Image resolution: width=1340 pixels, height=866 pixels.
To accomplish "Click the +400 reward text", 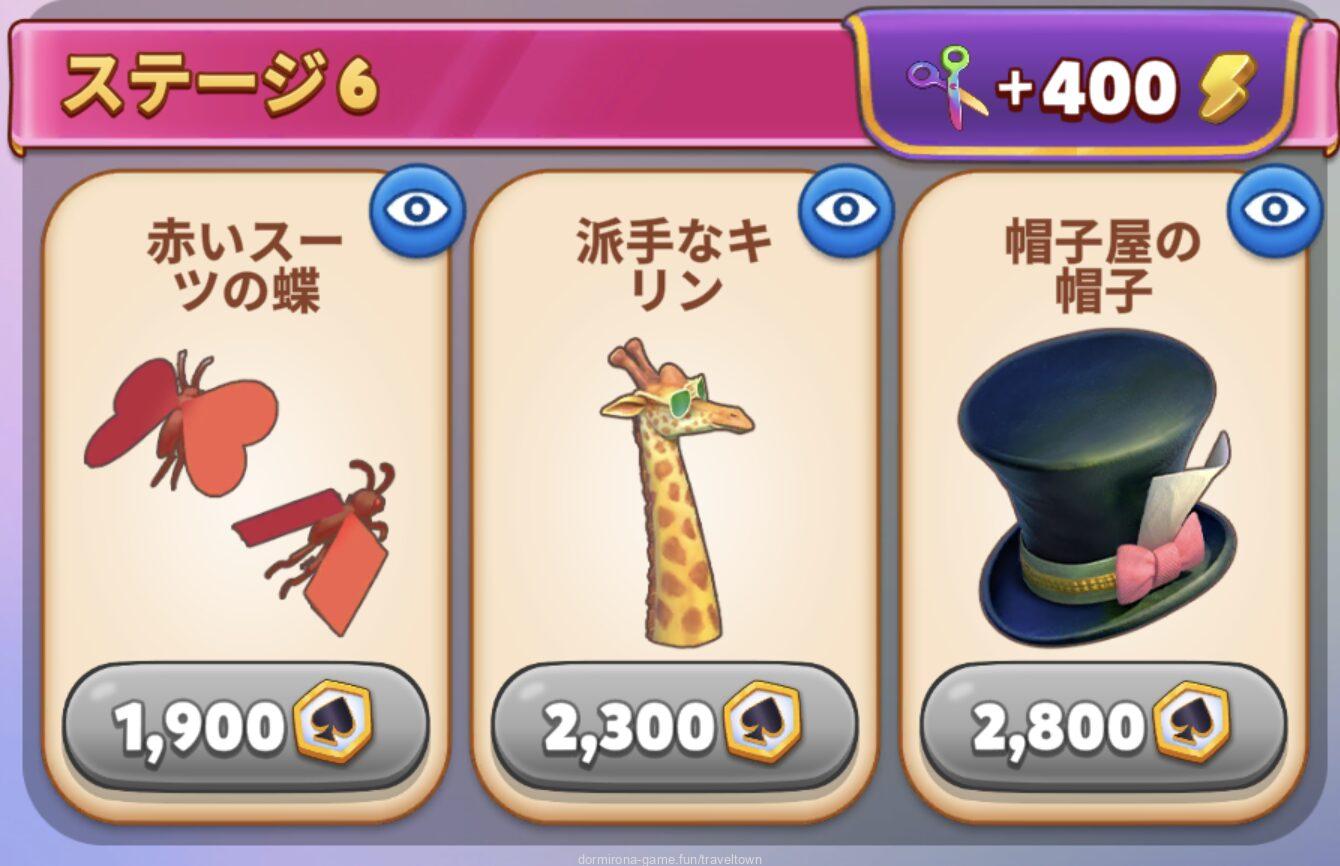I will [1088, 88].
